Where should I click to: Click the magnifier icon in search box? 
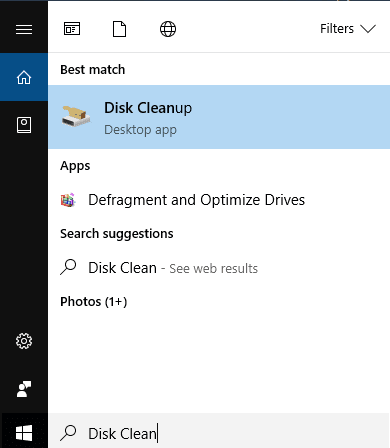pyautogui.click(x=68, y=433)
